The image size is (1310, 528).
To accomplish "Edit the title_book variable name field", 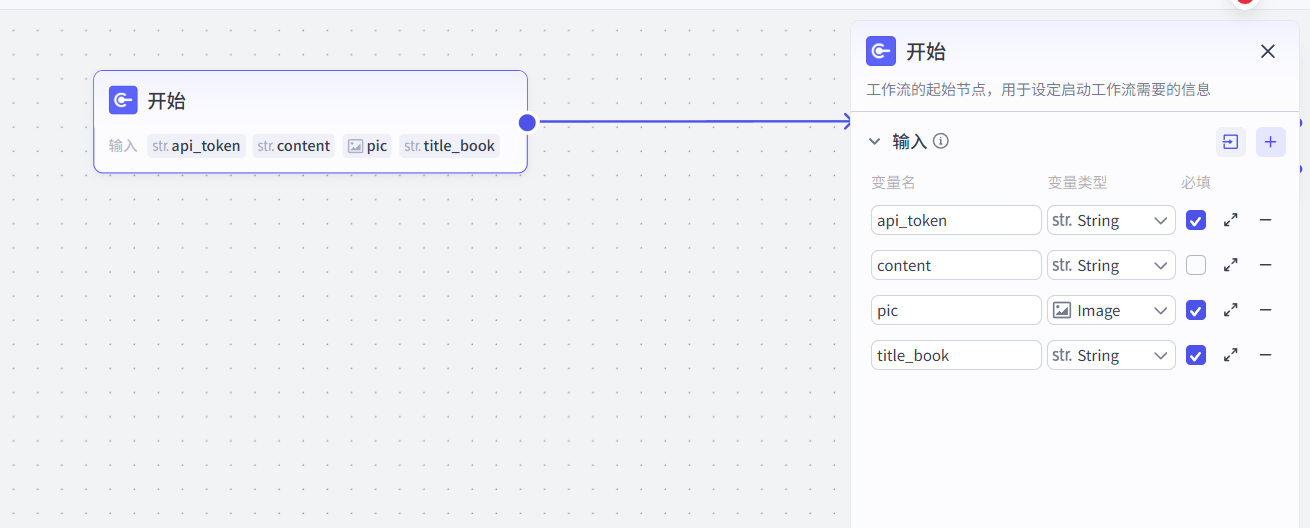I will [x=955, y=355].
